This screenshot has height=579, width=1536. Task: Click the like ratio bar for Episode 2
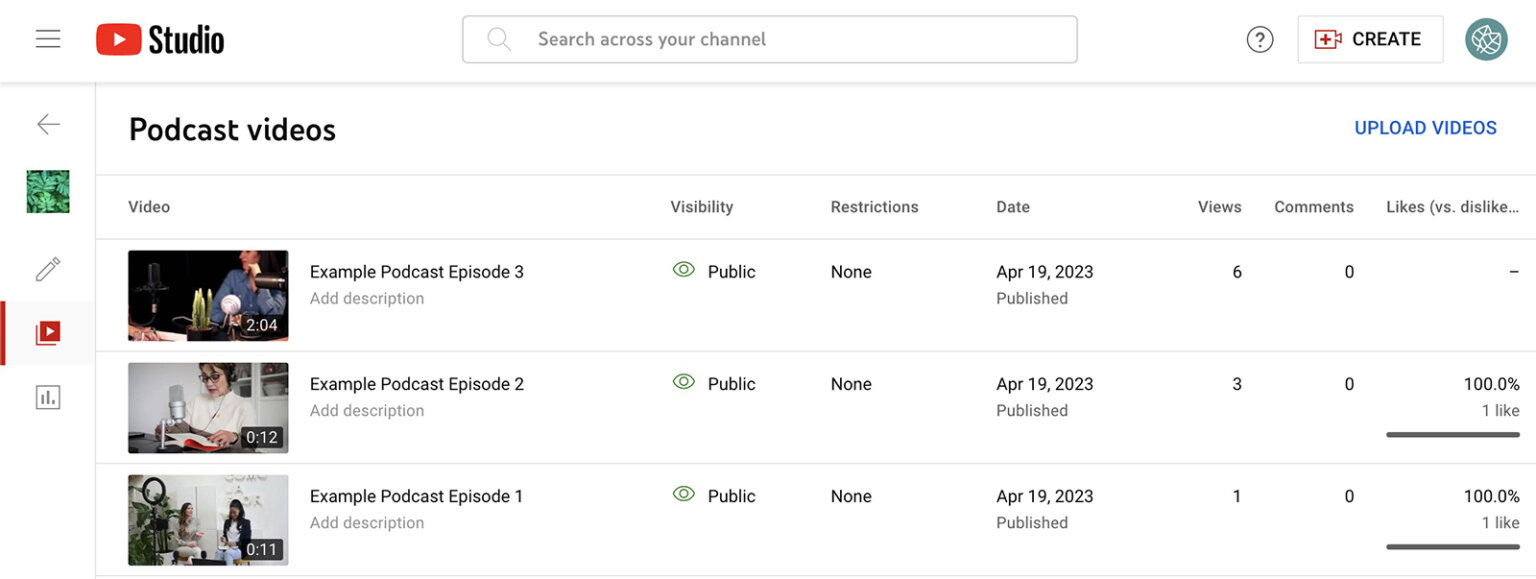tap(1452, 434)
